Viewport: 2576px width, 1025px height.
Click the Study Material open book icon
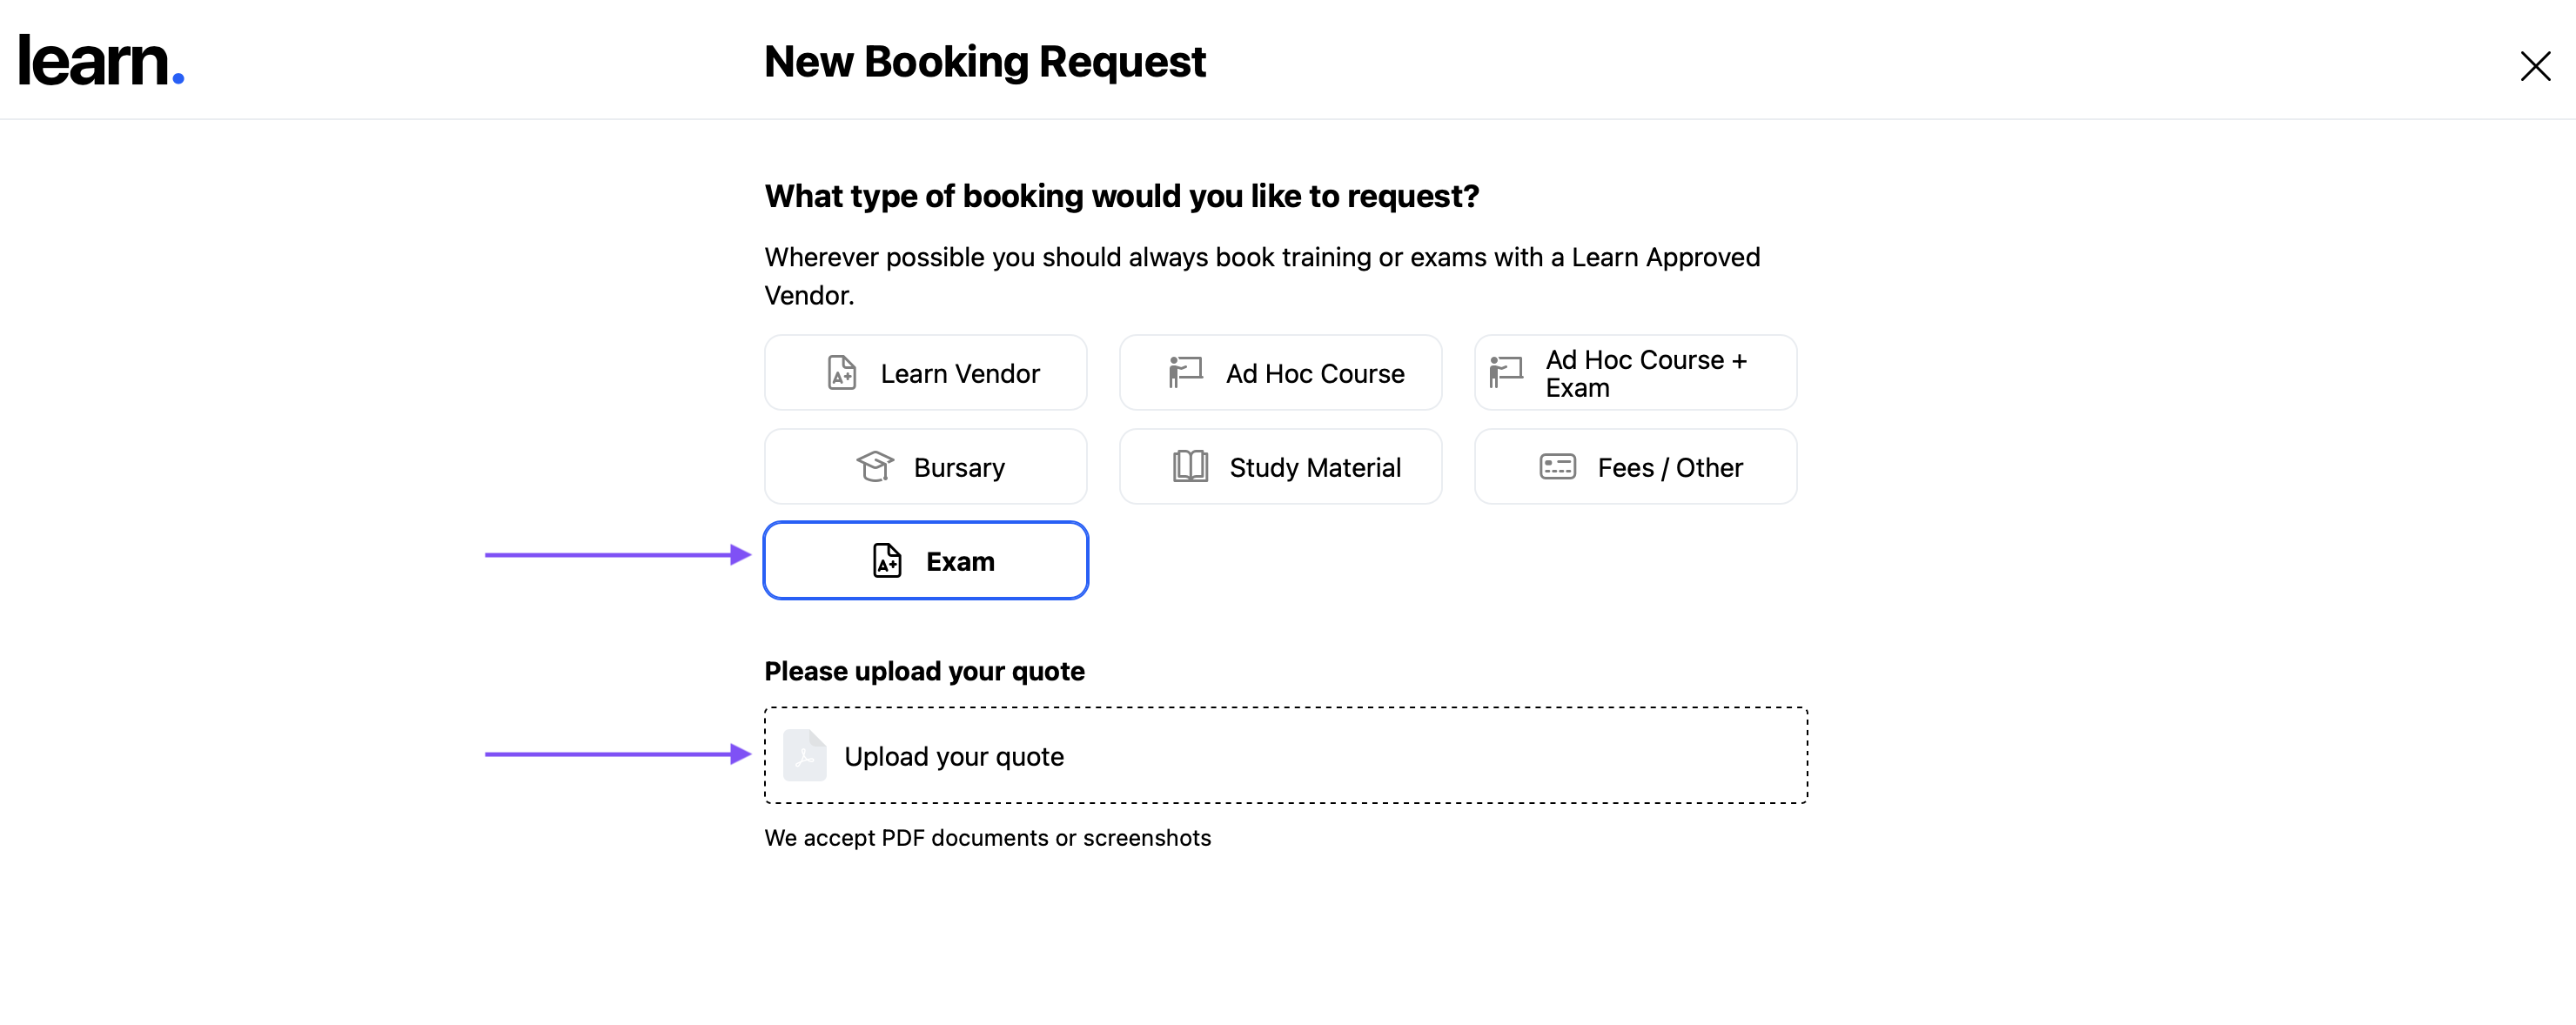[x=1190, y=466]
